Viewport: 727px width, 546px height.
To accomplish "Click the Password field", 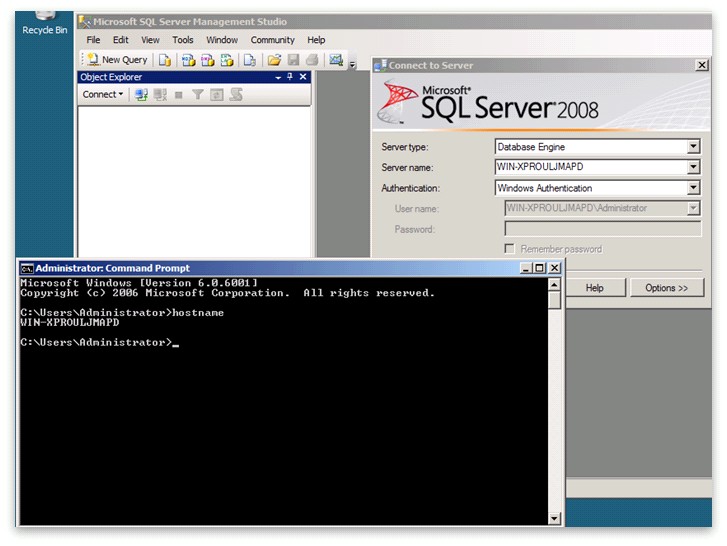I will coord(603,229).
